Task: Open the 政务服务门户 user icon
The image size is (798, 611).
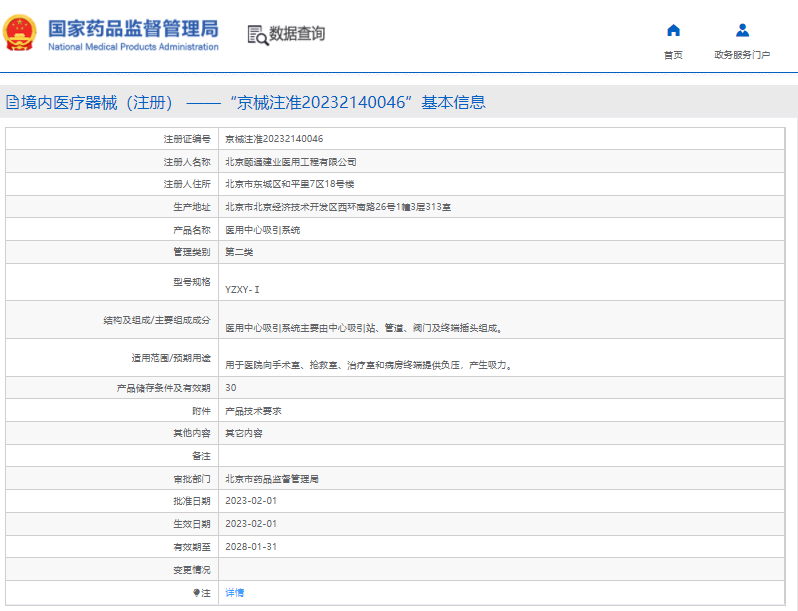Action: [743, 31]
